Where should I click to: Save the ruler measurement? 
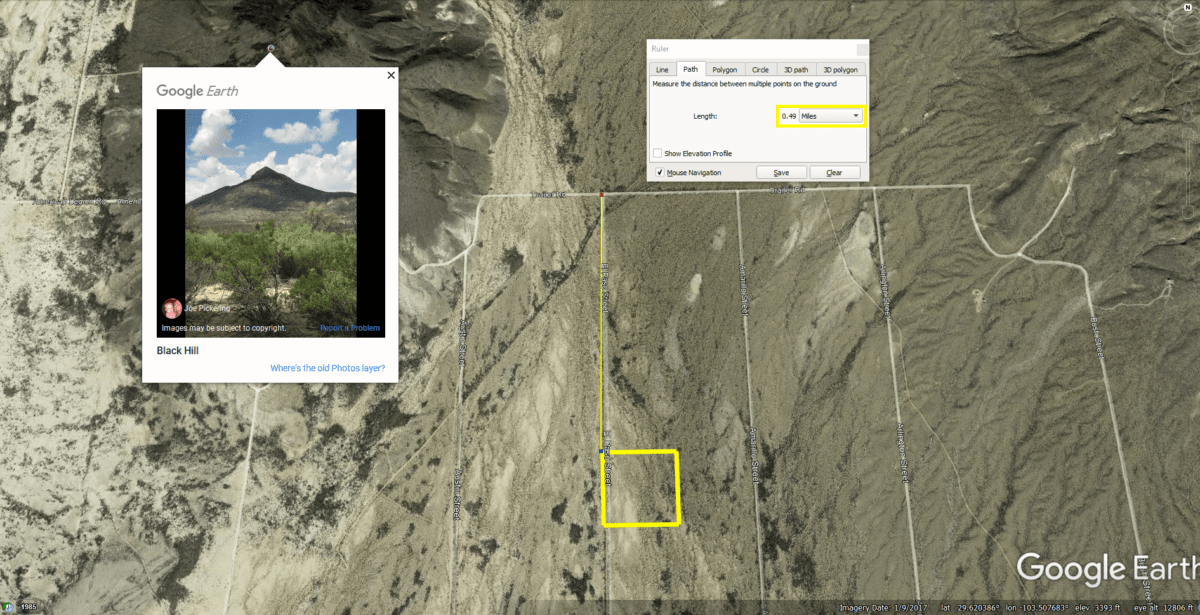coord(781,172)
